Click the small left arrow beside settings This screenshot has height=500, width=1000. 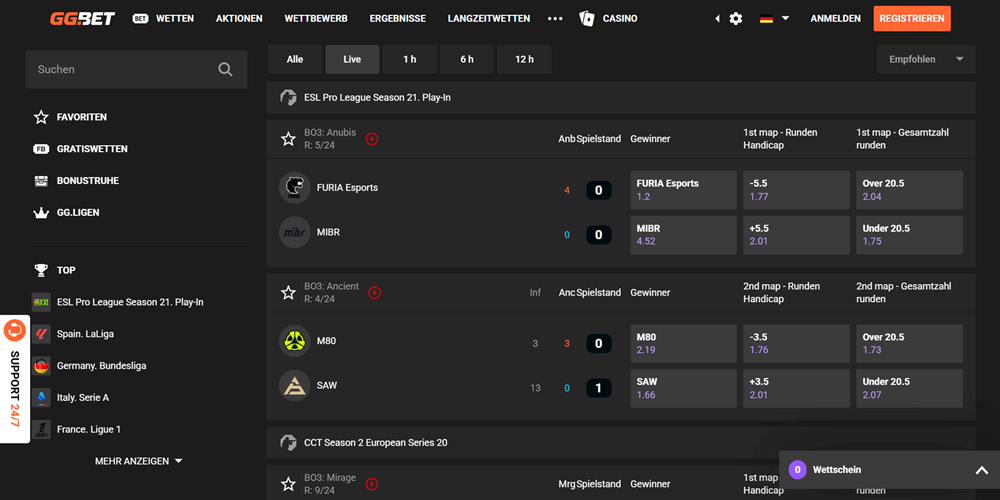click(717, 18)
